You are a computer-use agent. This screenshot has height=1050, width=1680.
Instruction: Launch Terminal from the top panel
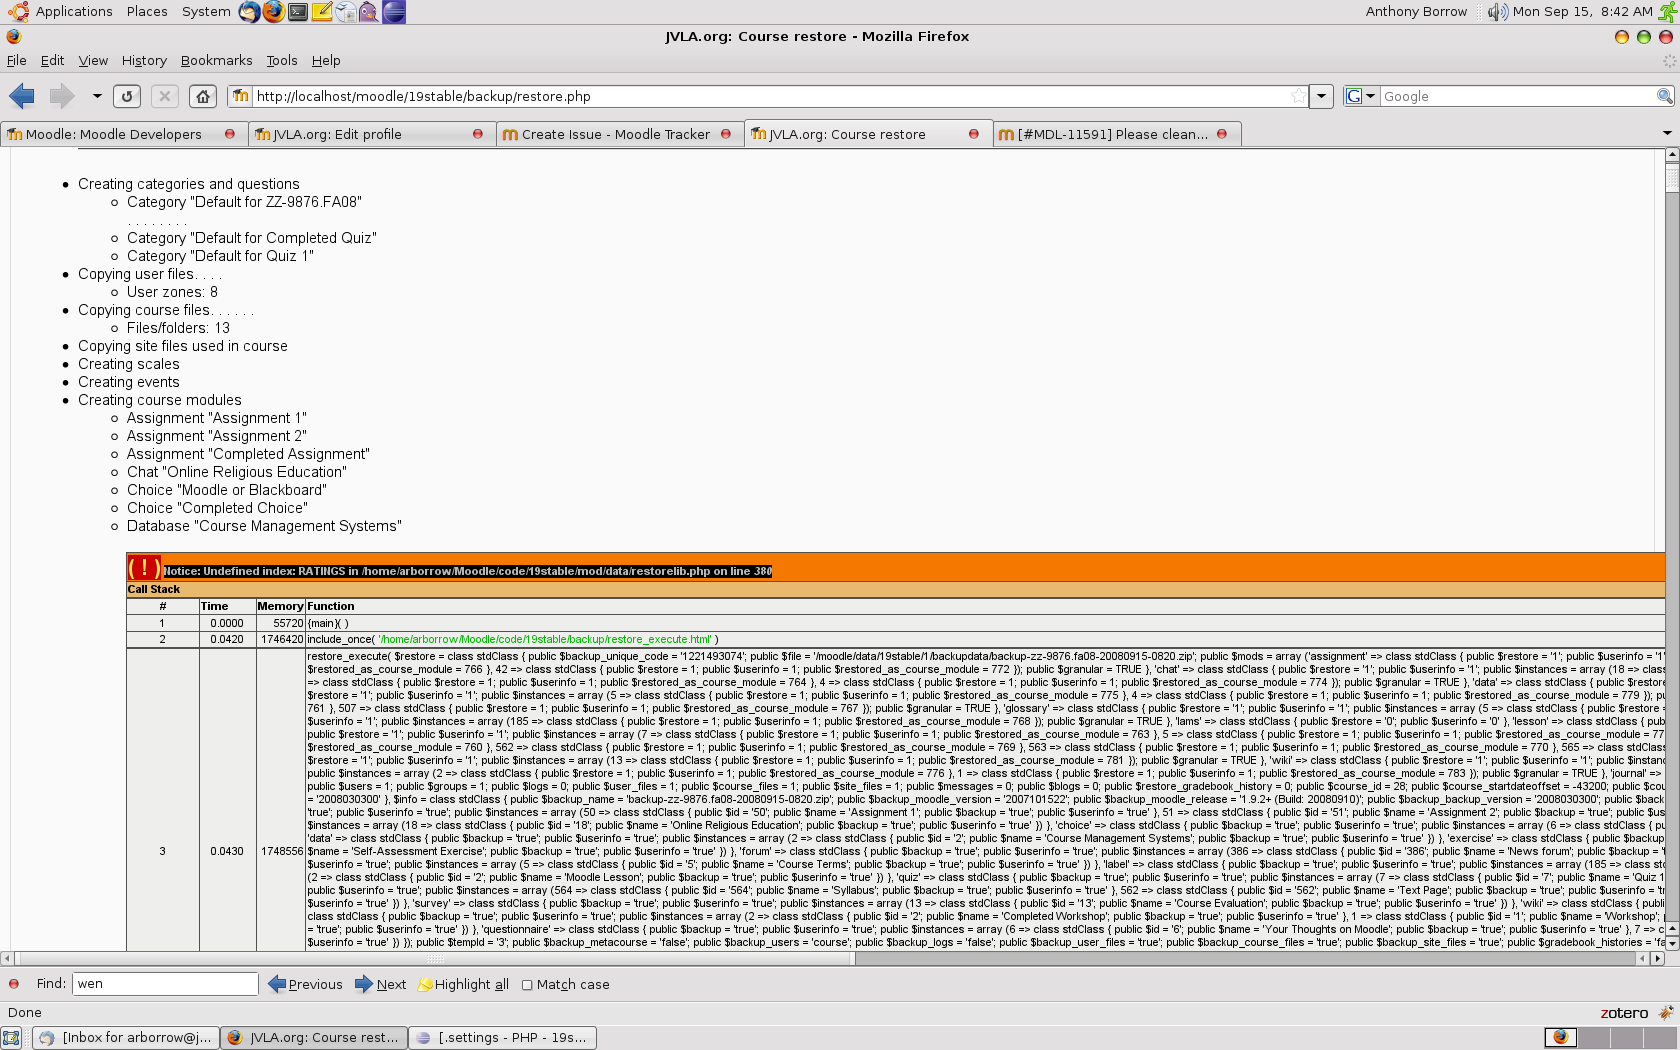click(x=297, y=12)
